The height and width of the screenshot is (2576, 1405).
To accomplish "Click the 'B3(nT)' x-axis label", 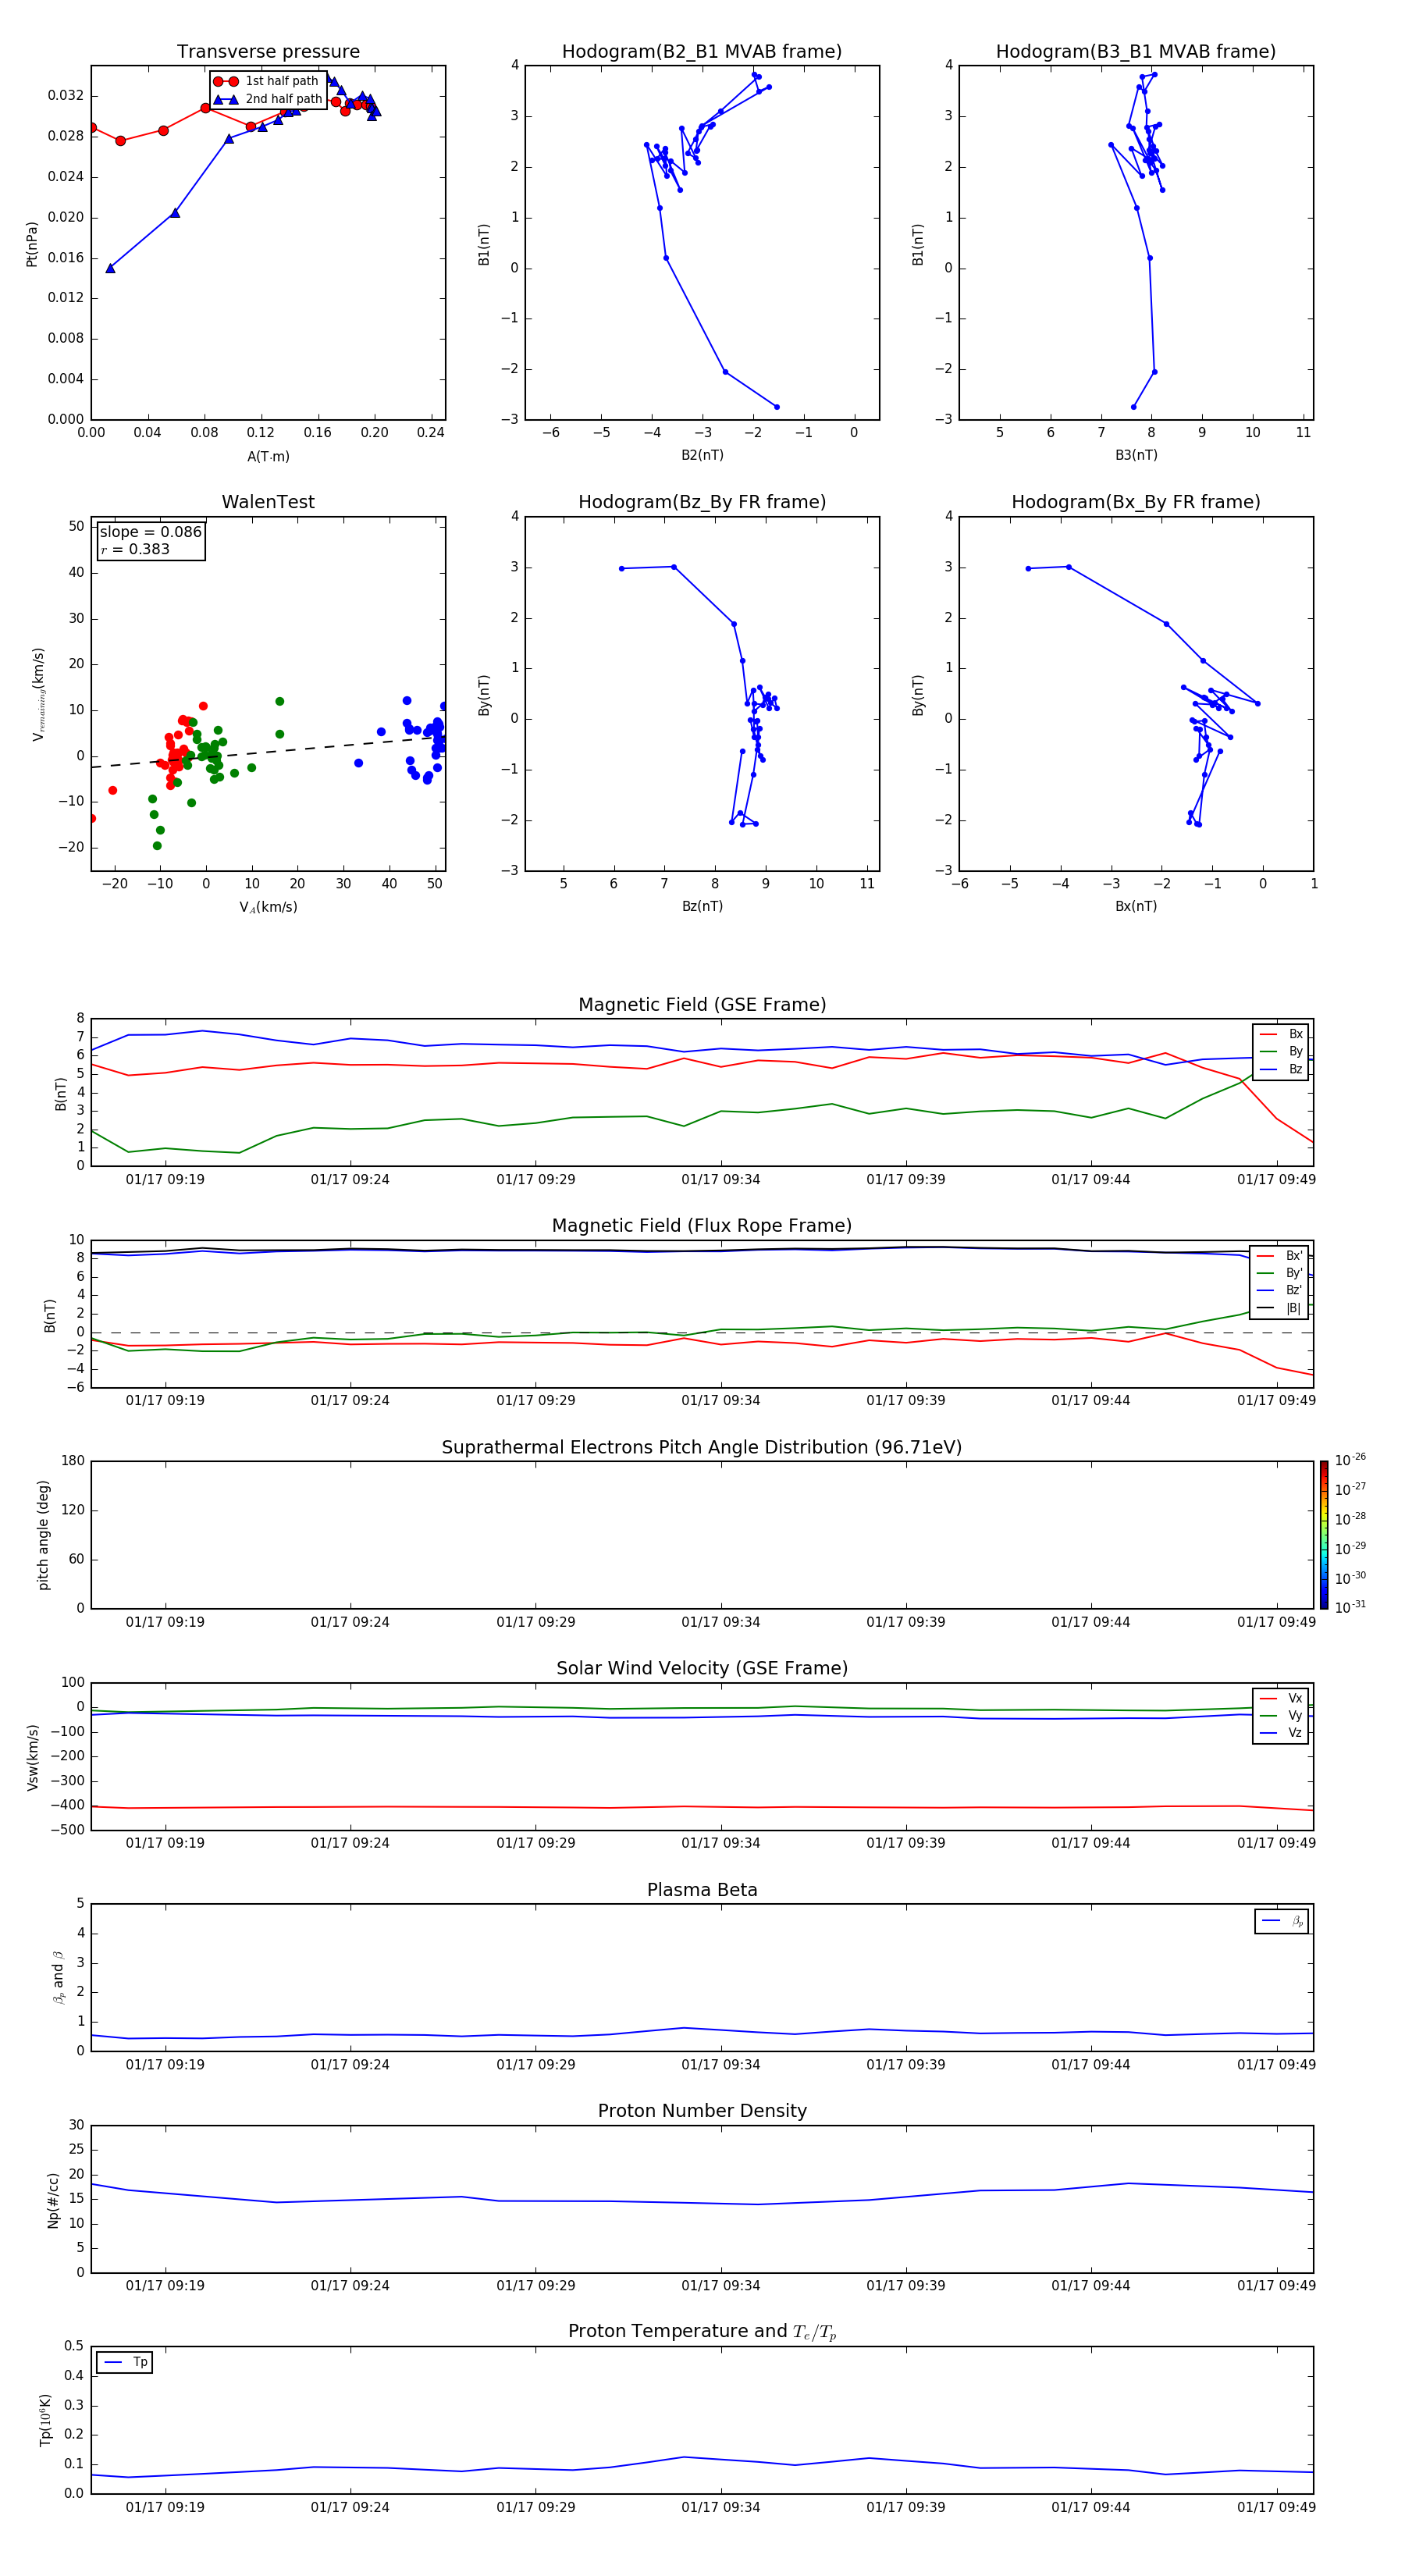I will tap(1136, 455).
